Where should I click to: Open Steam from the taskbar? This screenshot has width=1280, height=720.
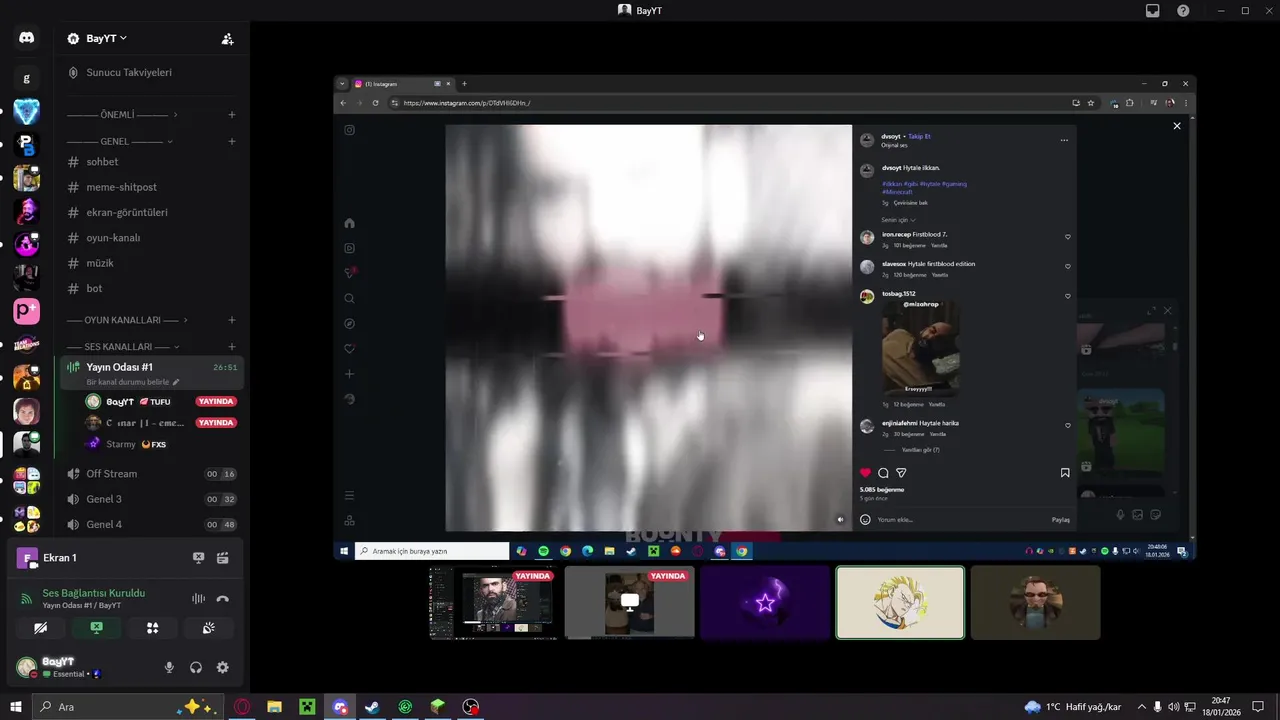[372, 707]
